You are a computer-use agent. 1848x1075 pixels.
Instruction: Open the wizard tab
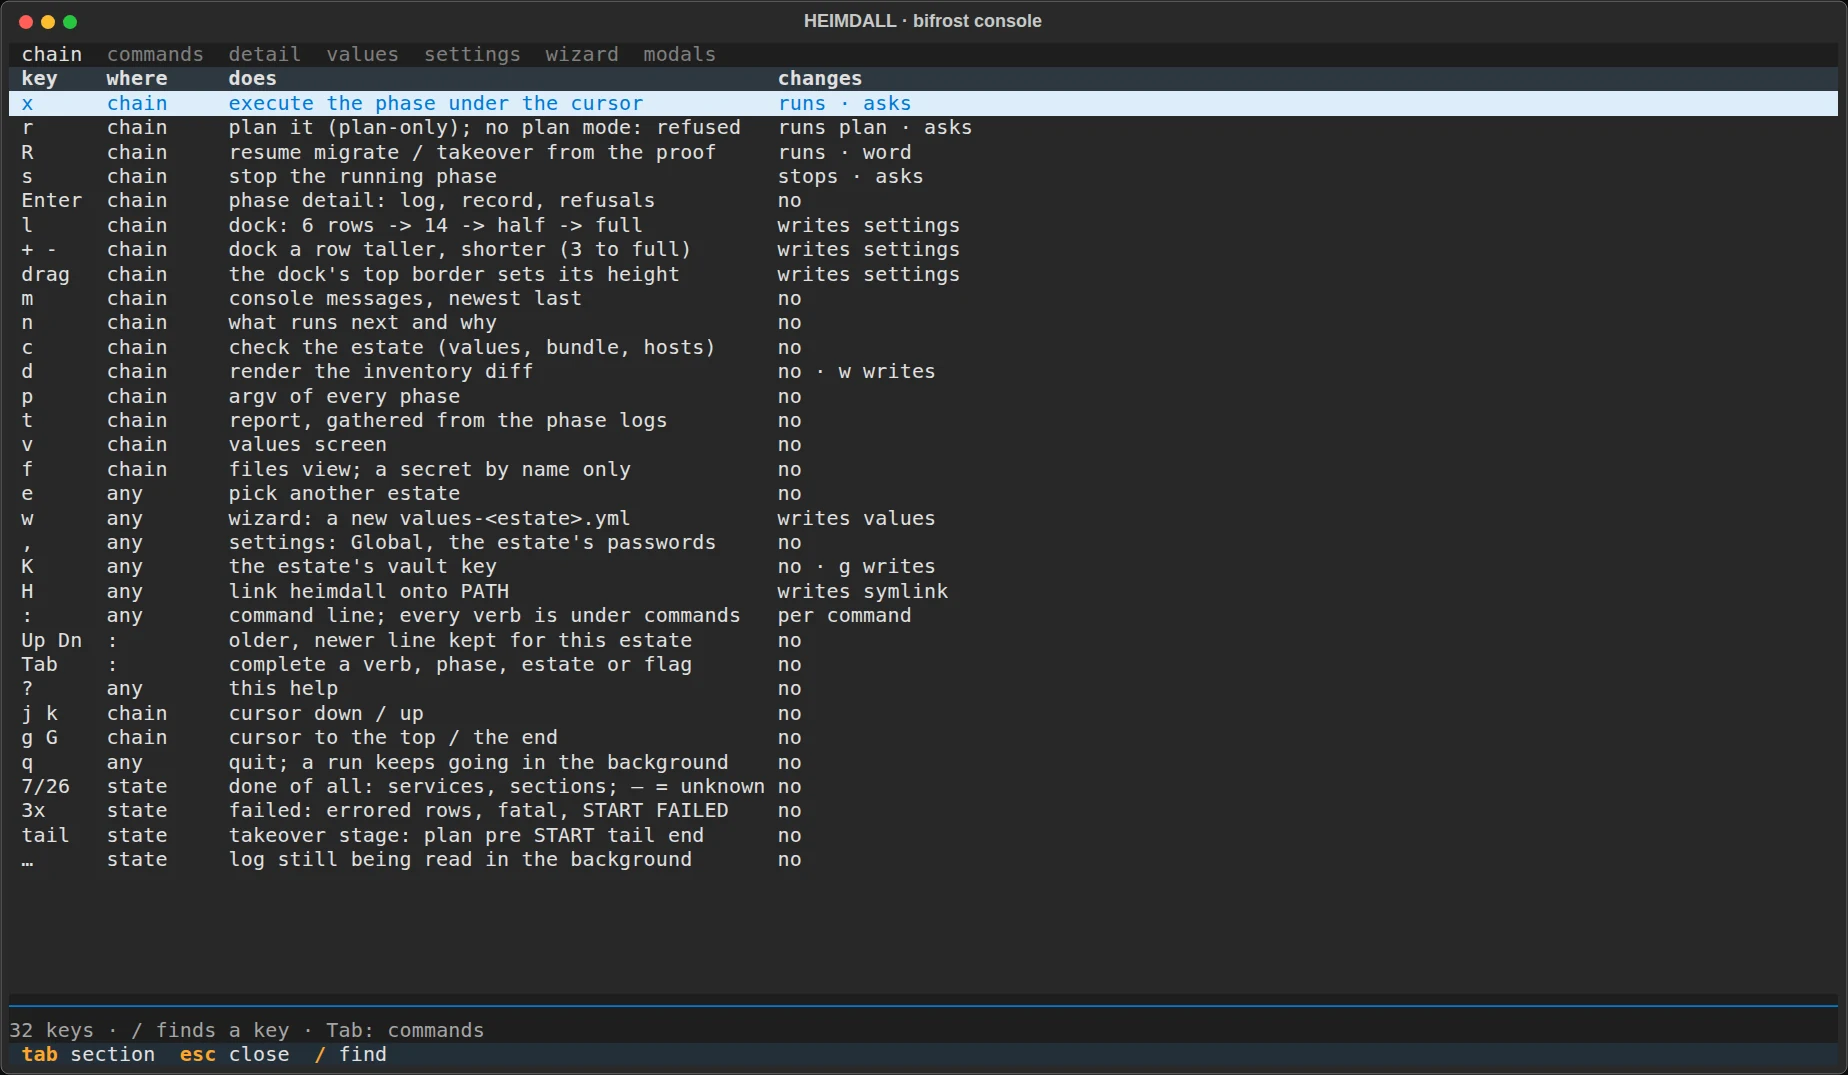[x=582, y=54]
